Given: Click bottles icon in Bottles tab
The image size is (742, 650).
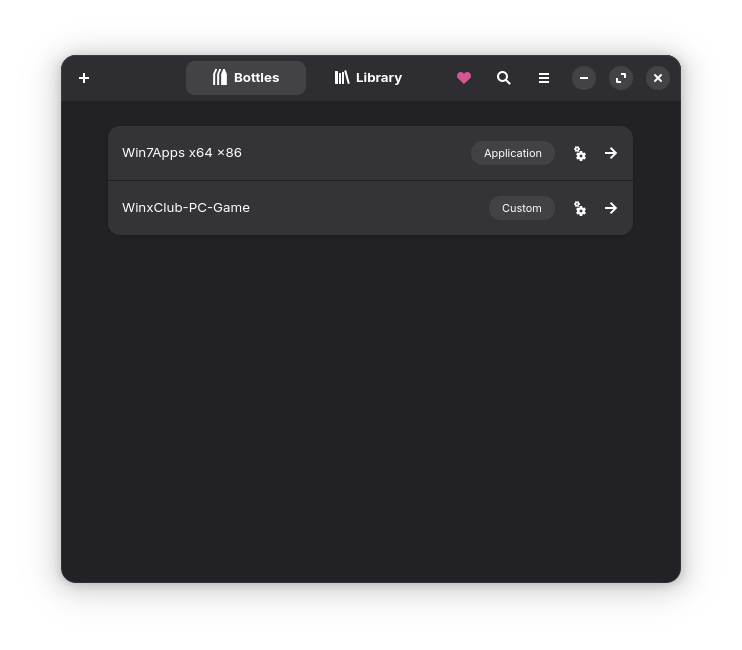Looking at the screenshot, I should [x=220, y=77].
